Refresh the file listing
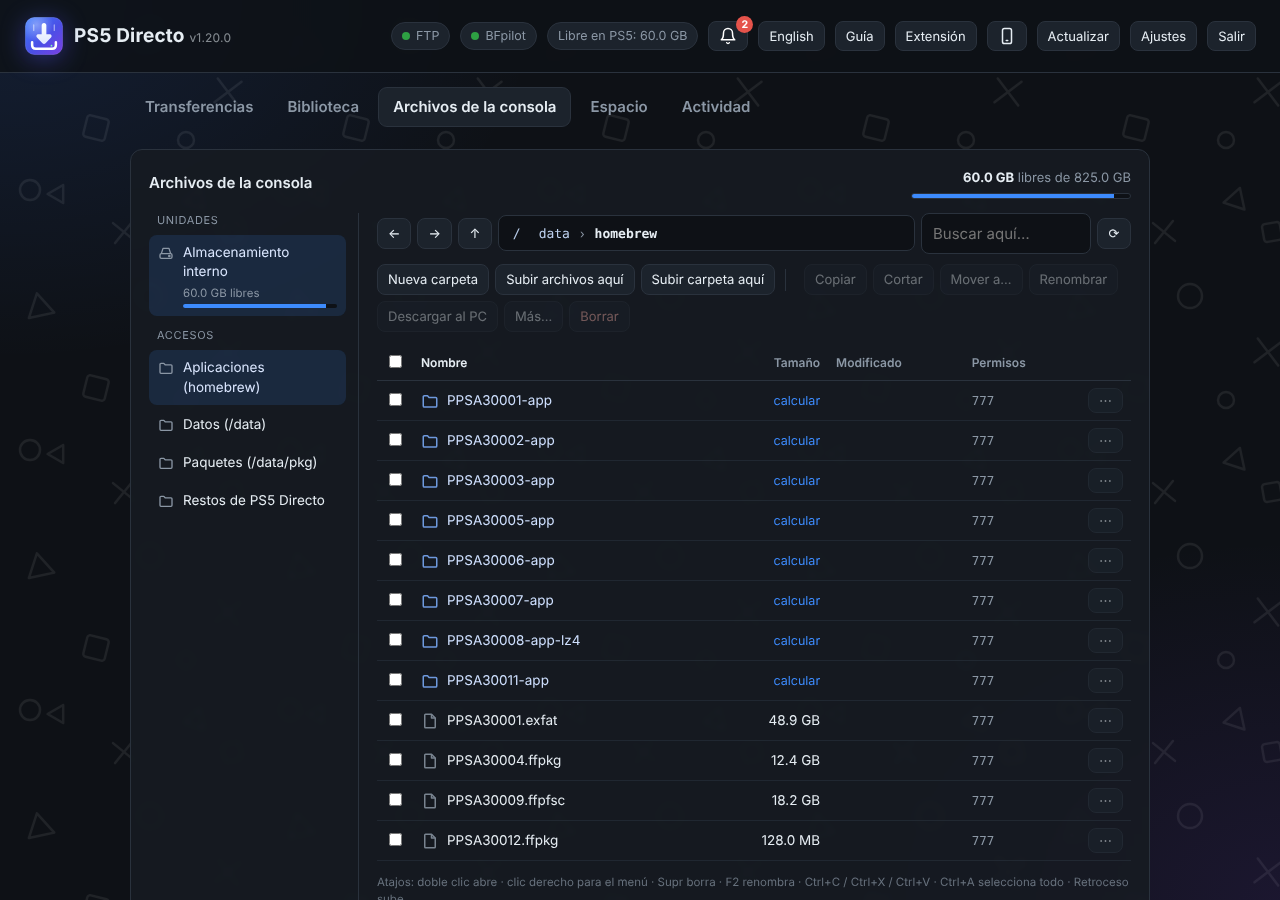Viewport: 1280px width, 900px height. coord(1114,233)
